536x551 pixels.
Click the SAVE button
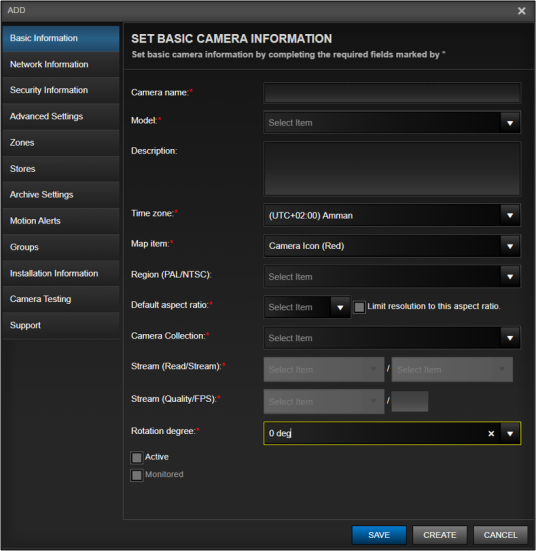[379, 535]
